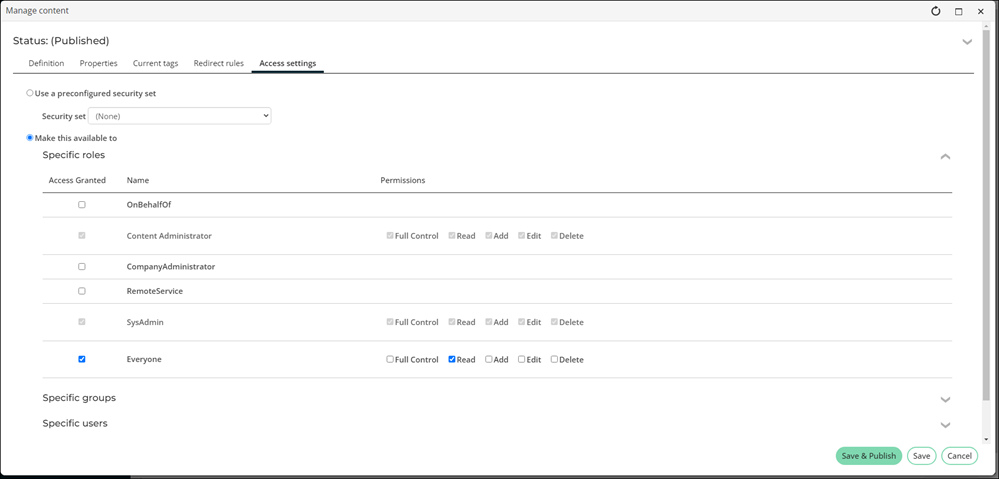This screenshot has height=479, width=1000.
Task: Click the refresh icon in title bar
Action: (x=936, y=11)
